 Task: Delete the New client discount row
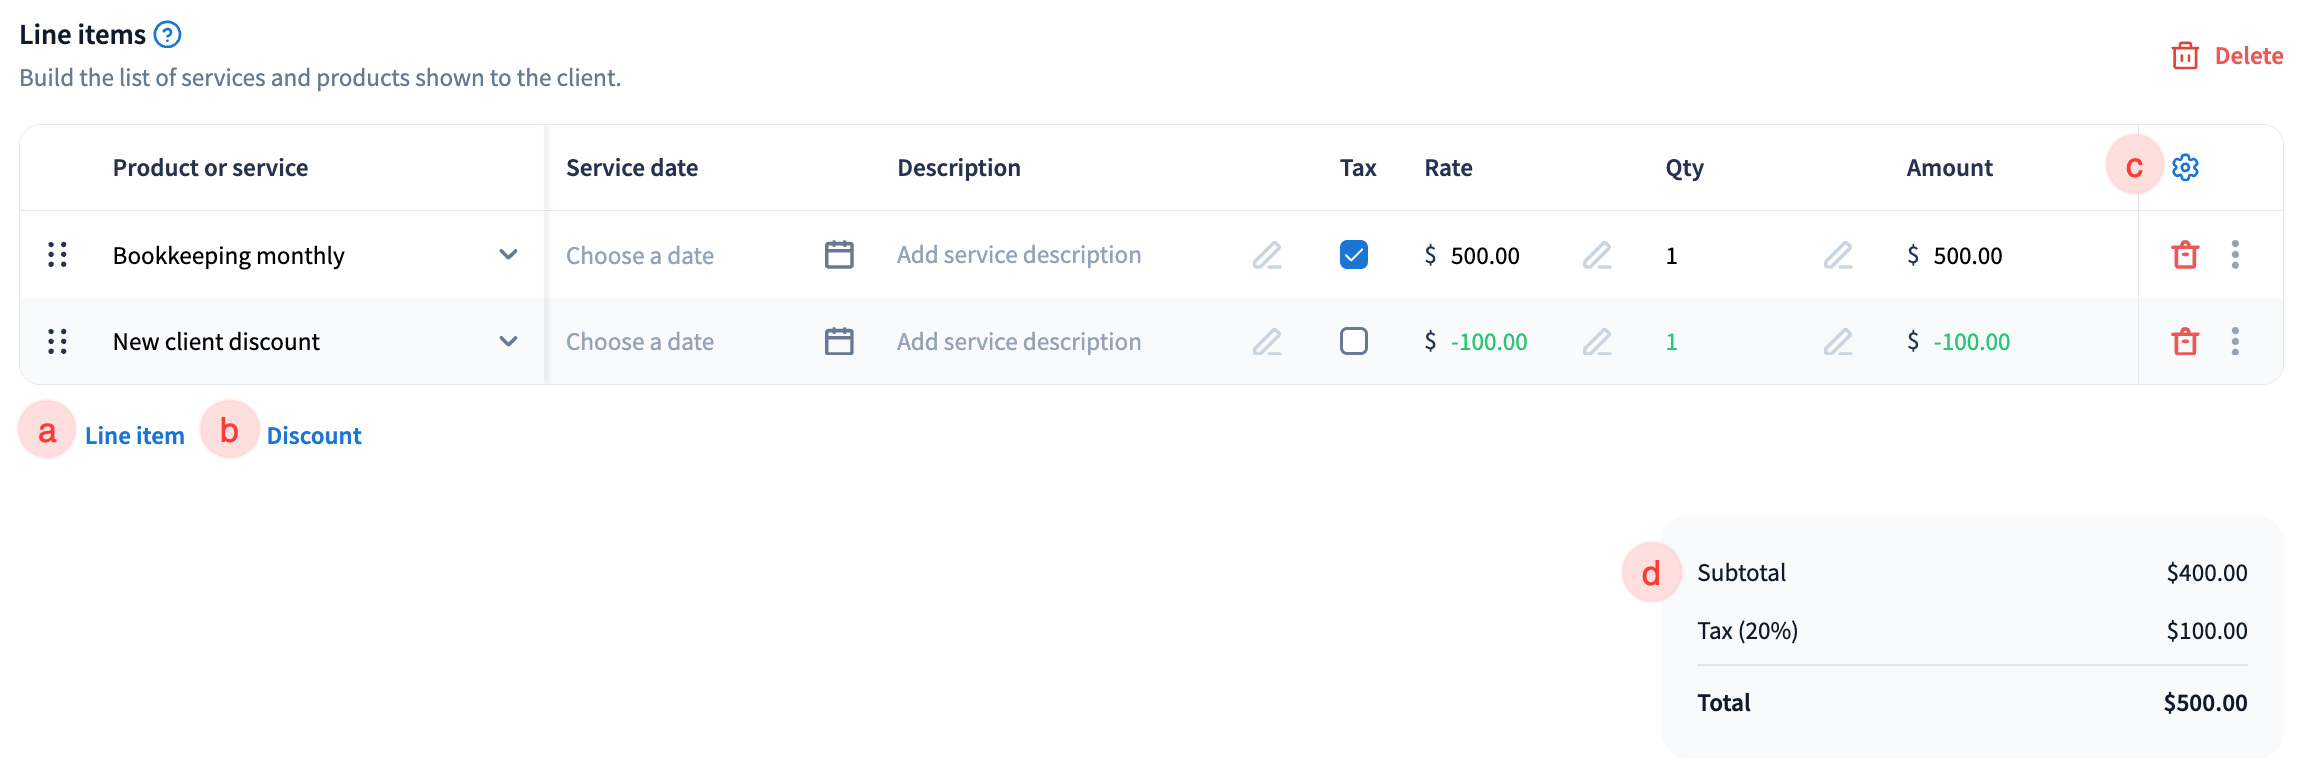point(2185,342)
